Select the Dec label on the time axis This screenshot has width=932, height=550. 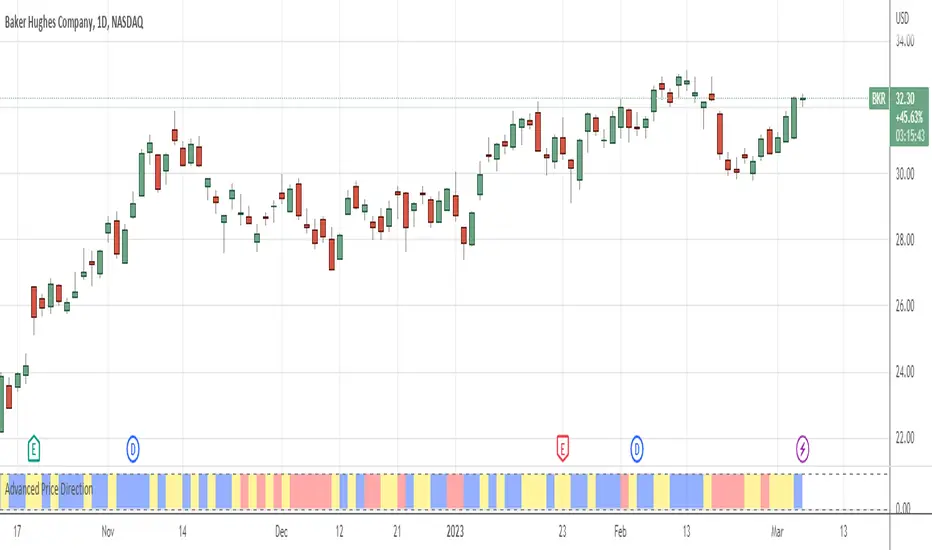coord(281,530)
